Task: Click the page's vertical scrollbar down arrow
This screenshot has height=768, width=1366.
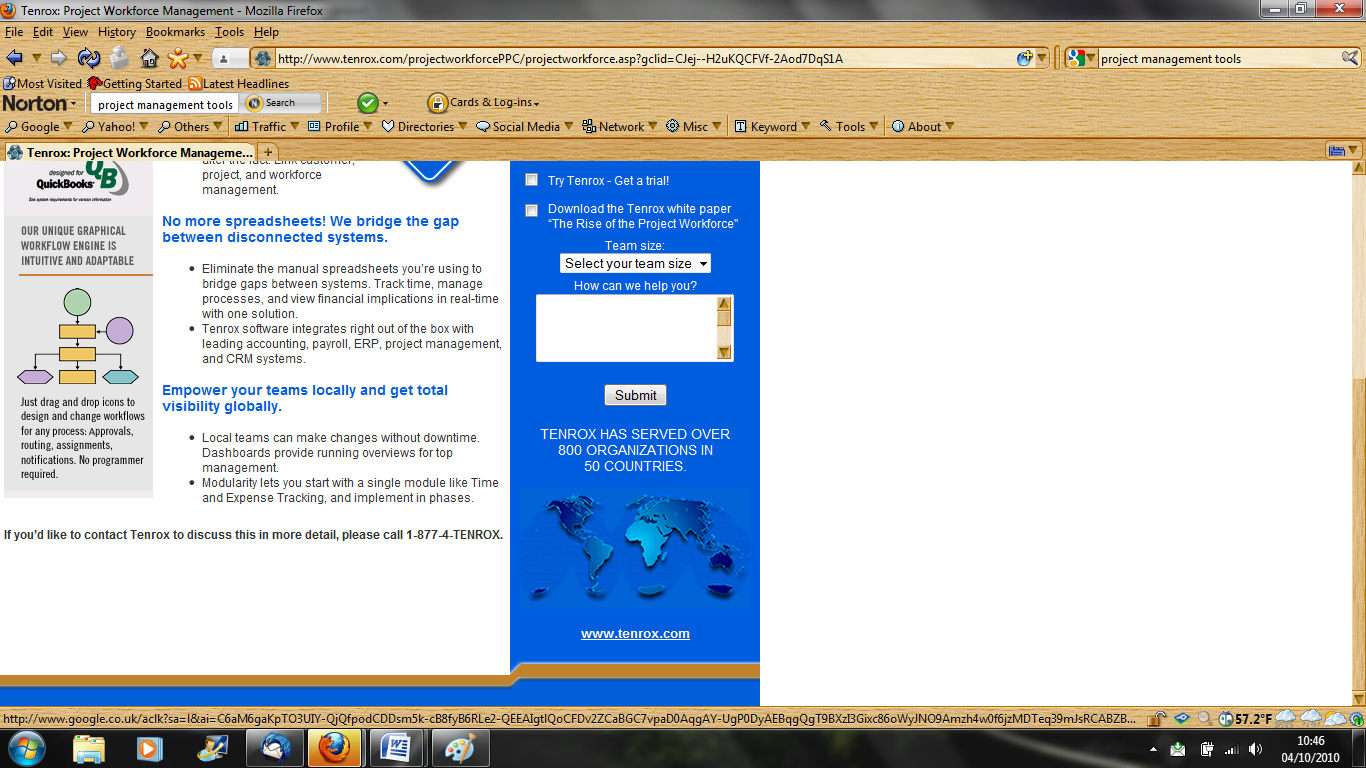Action: [1358, 699]
